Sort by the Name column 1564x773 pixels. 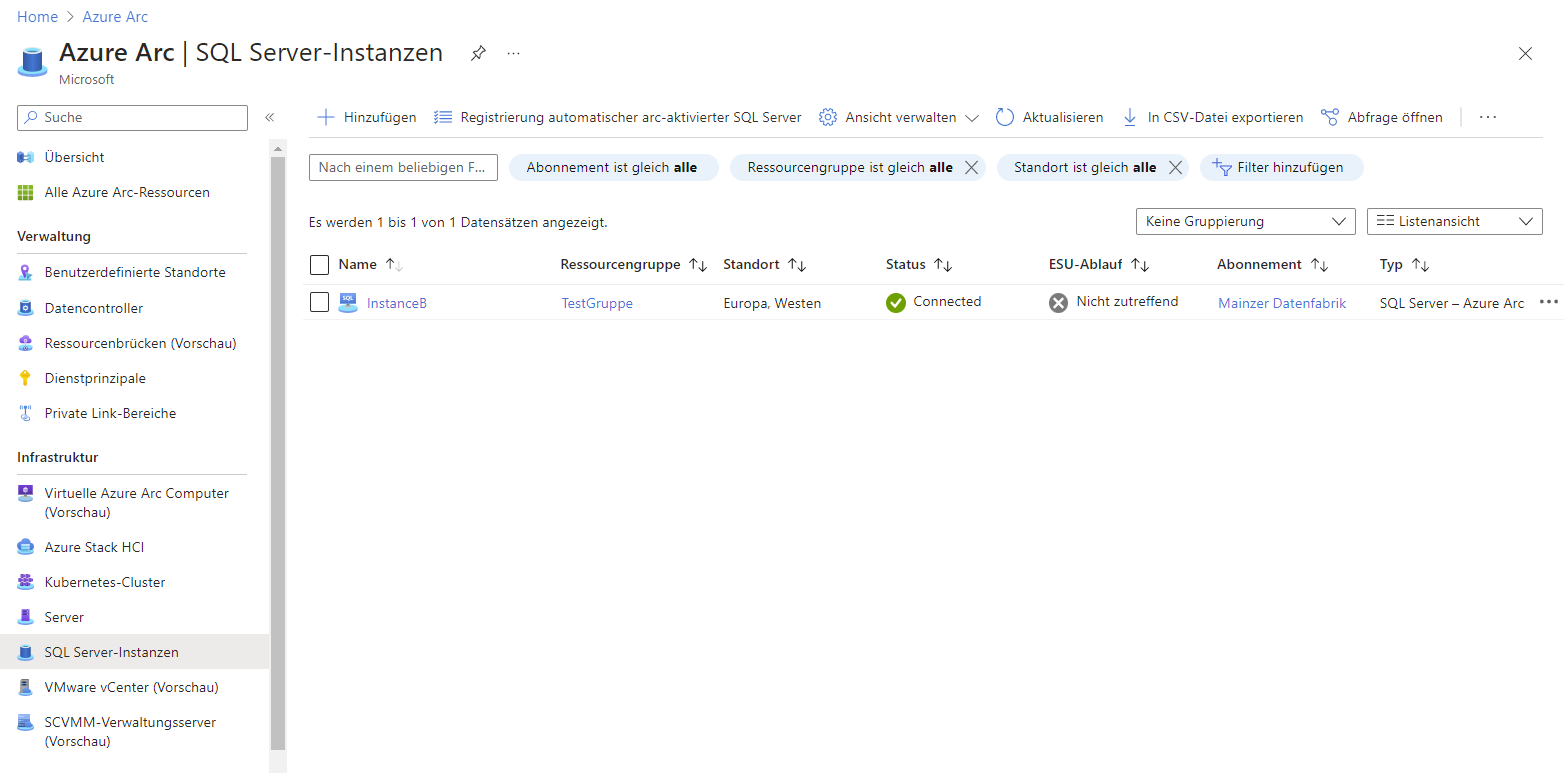(369, 265)
